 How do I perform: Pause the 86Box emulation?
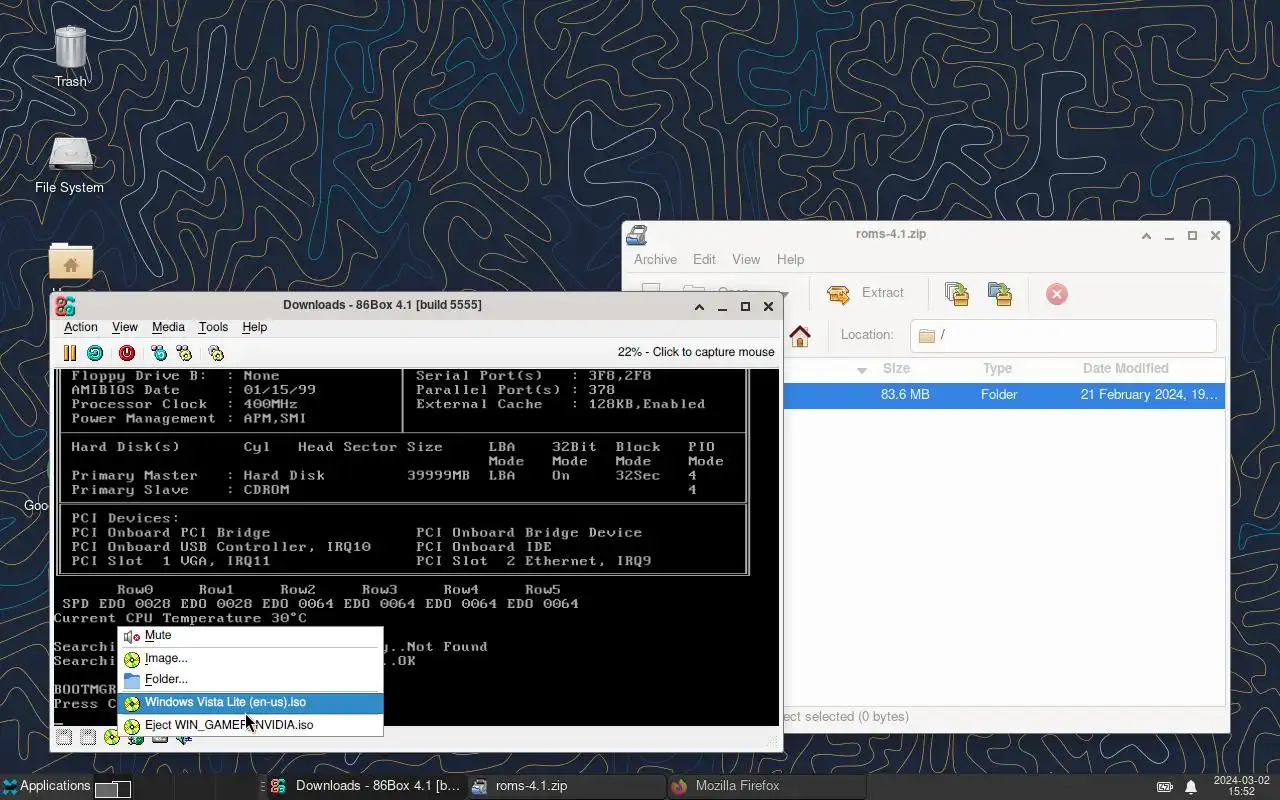click(69, 353)
